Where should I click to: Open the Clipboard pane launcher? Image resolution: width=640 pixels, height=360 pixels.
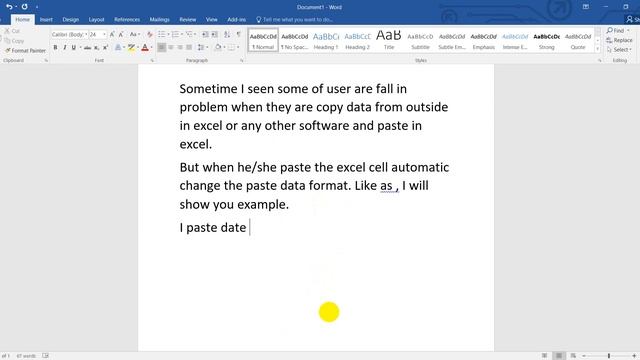pyautogui.click(x=46, y=60)
